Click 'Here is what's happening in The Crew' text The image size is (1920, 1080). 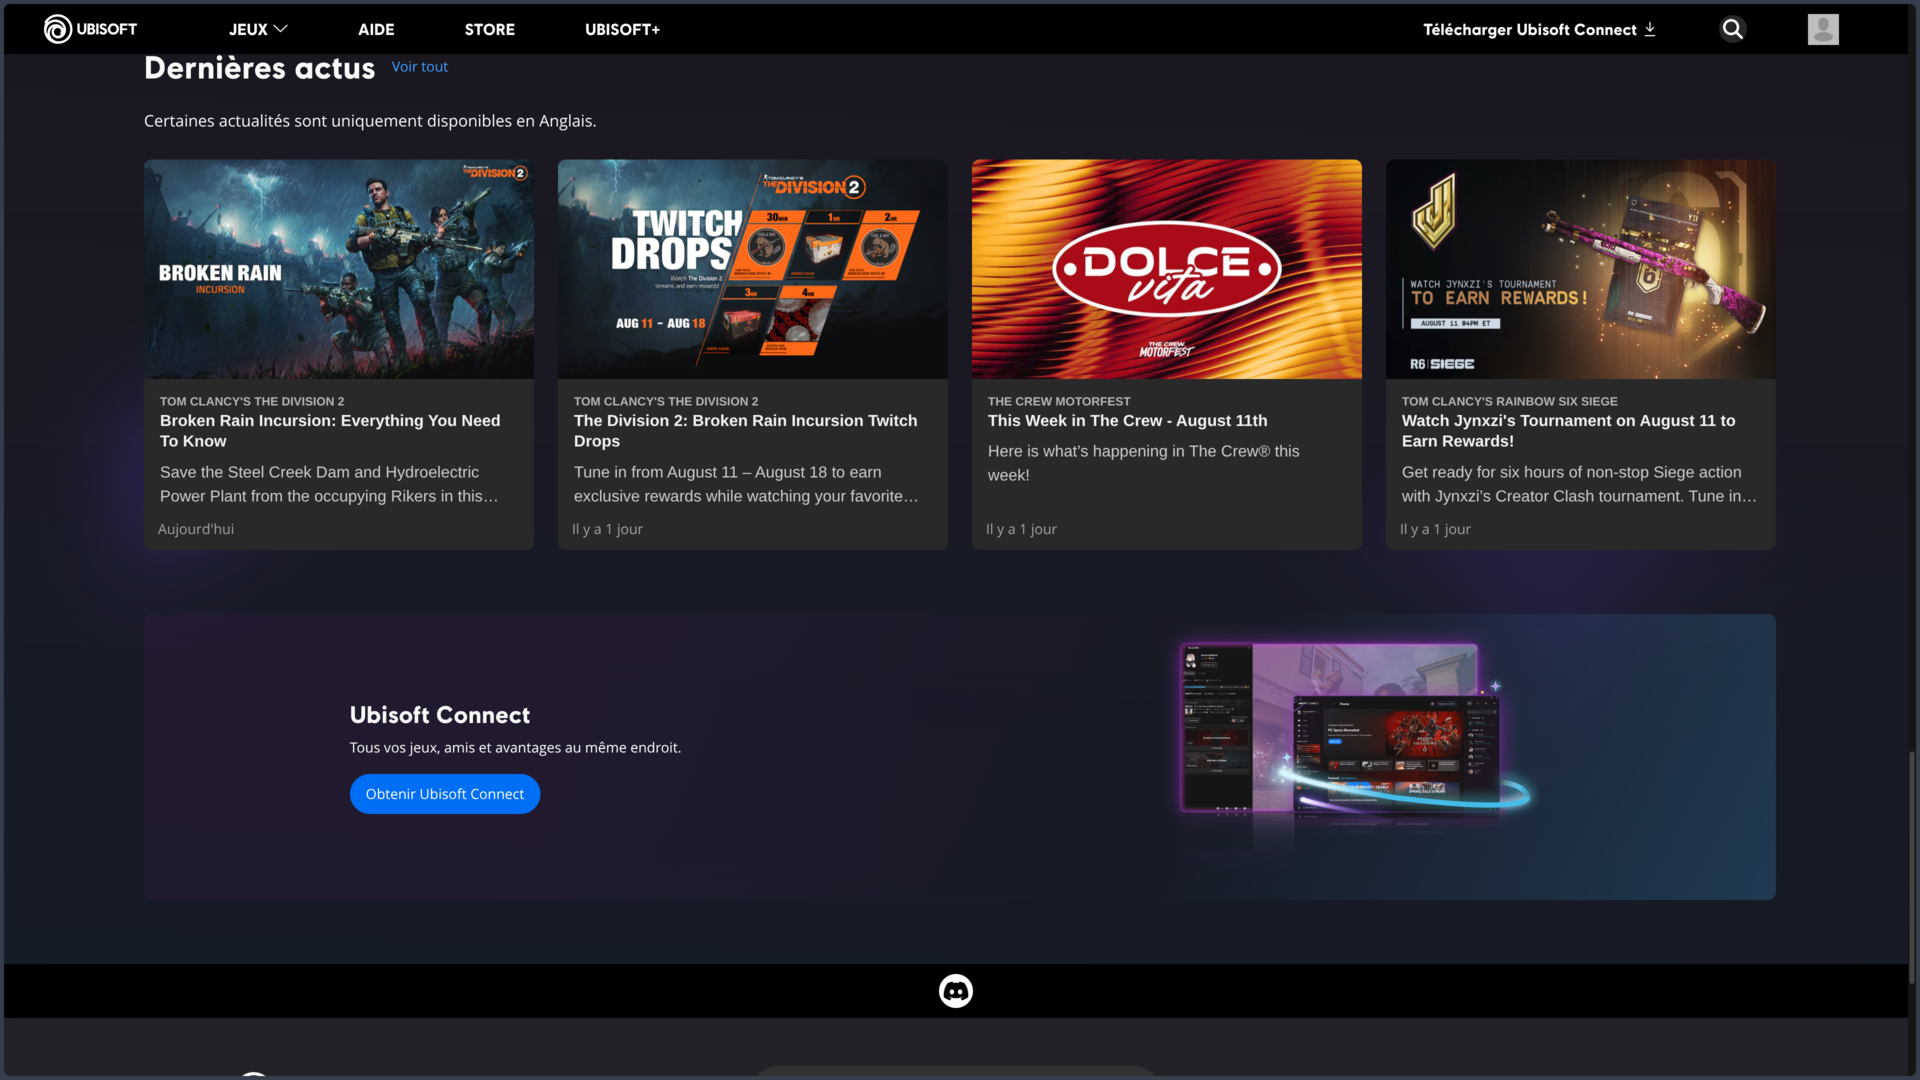click(1144, 463)
